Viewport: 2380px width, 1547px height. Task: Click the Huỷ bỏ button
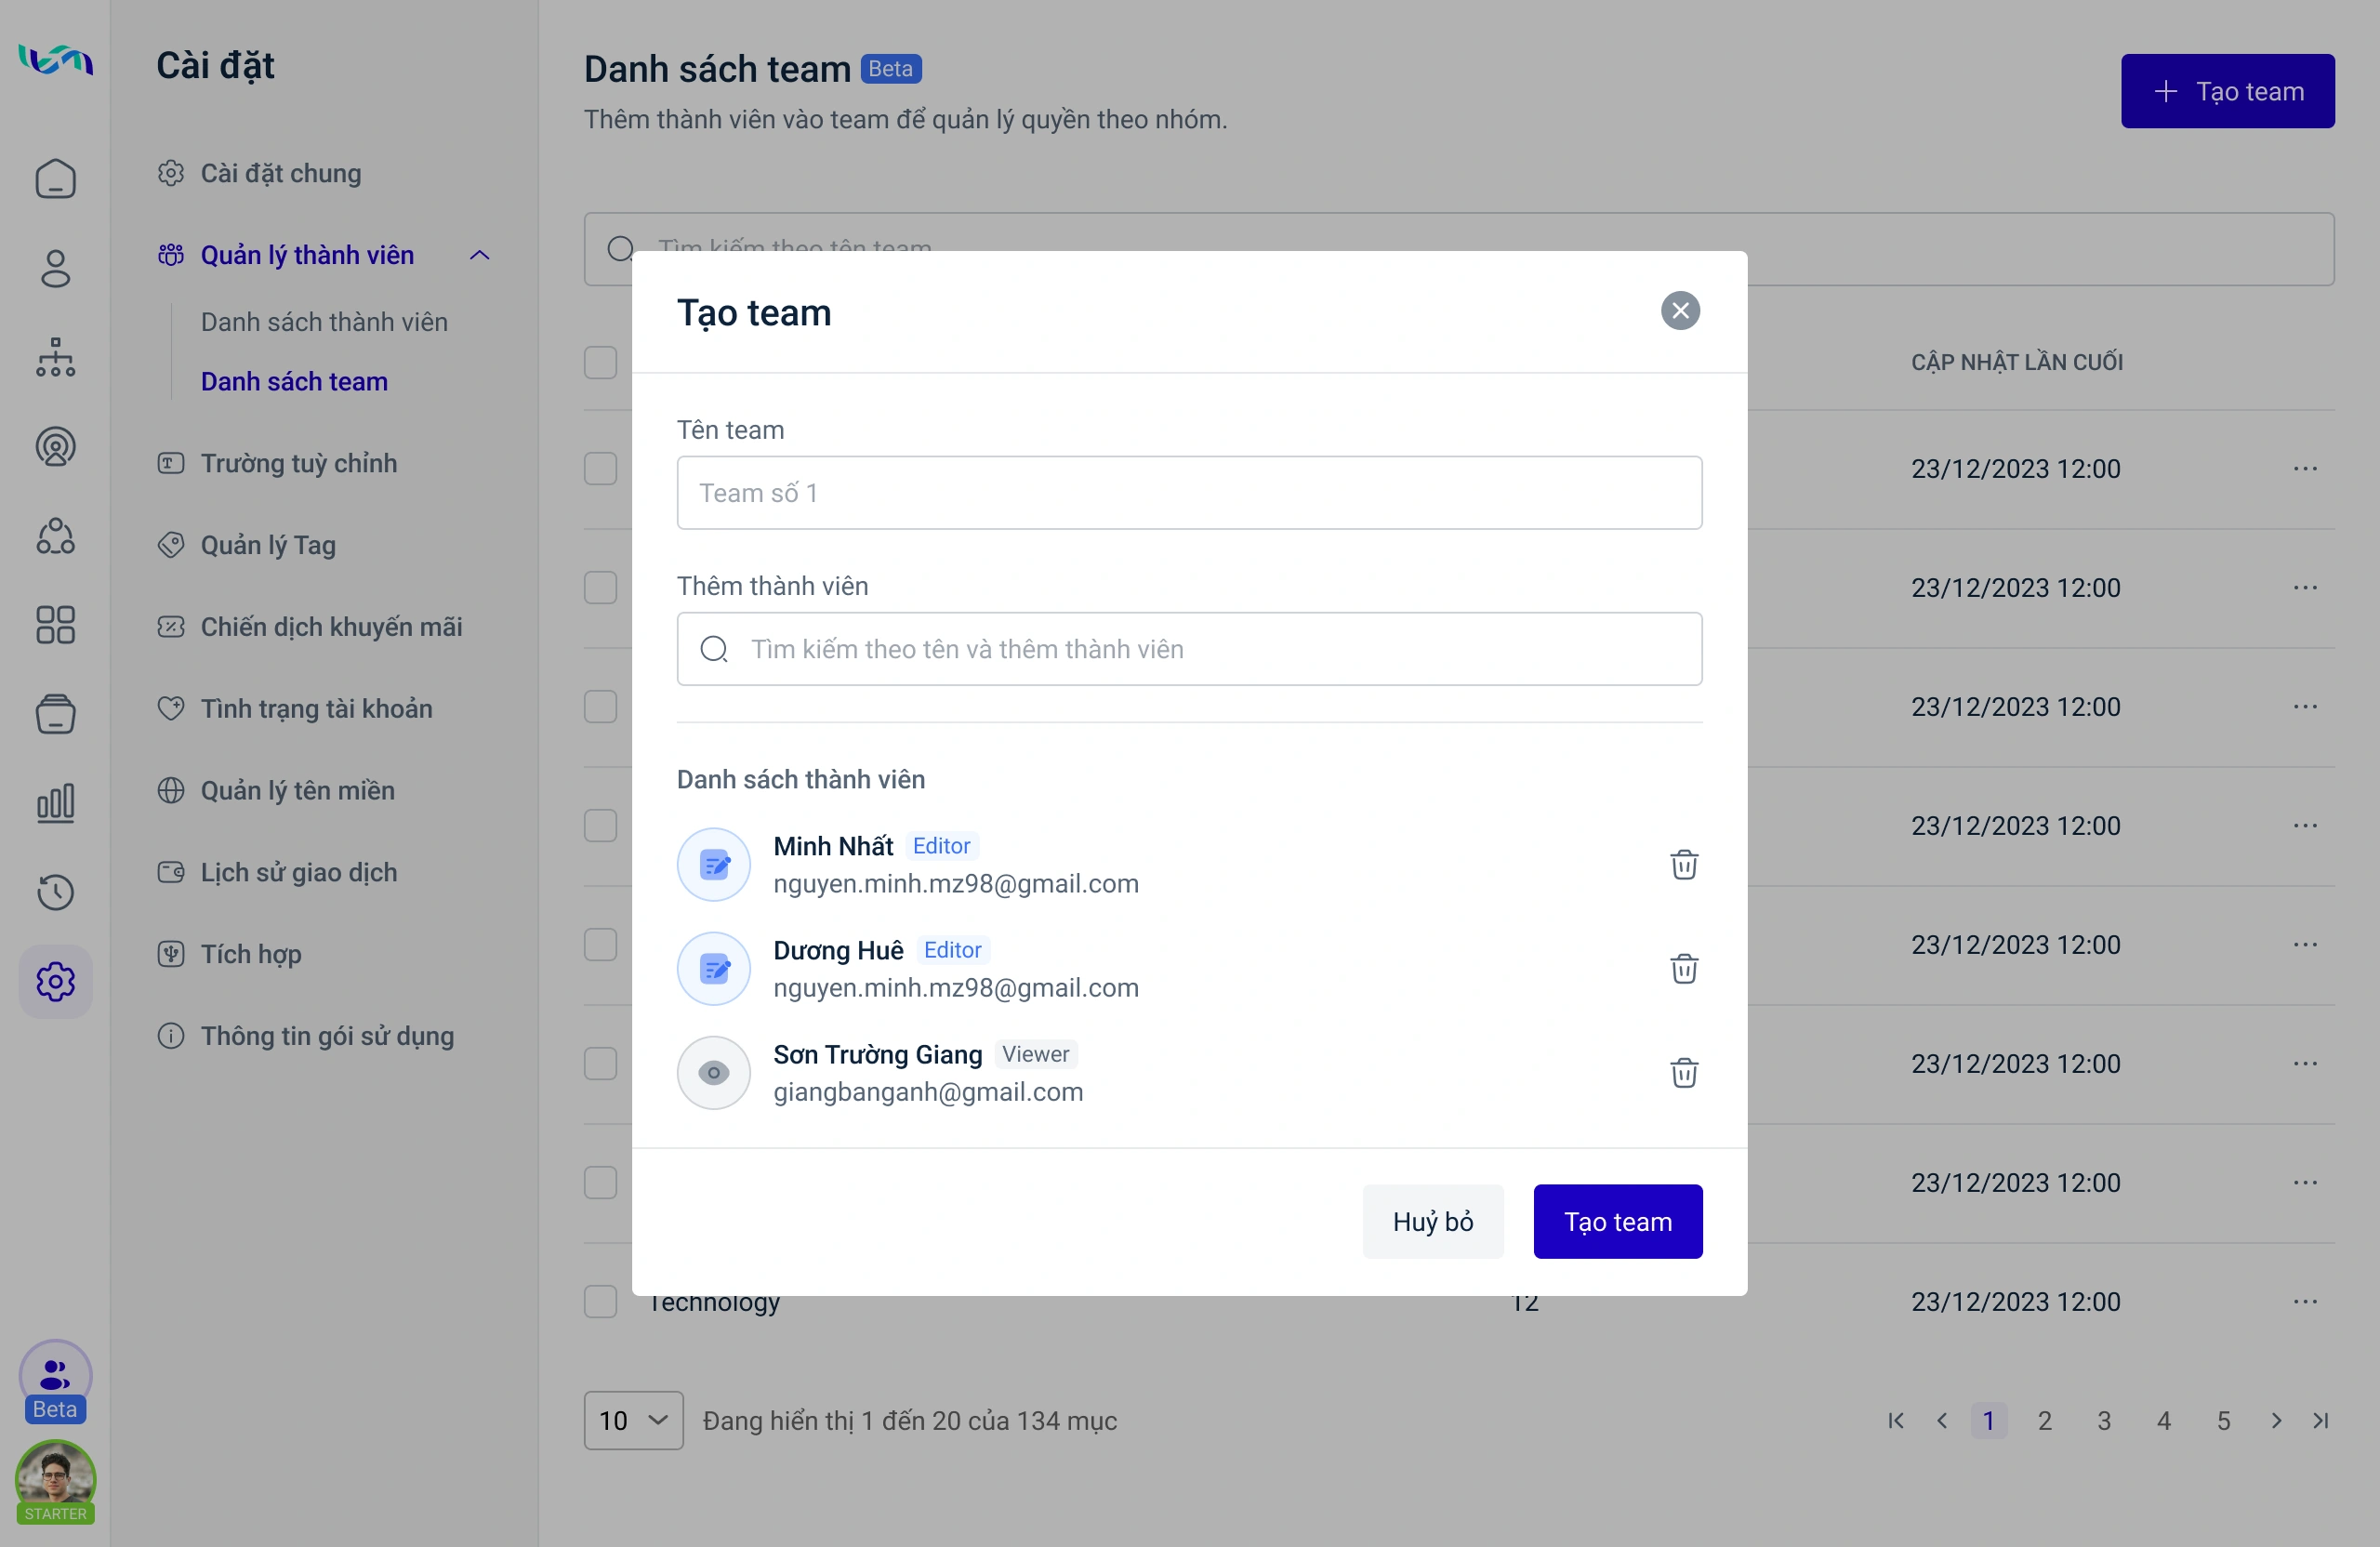pyautogui.click(x=1432, y=1221)
